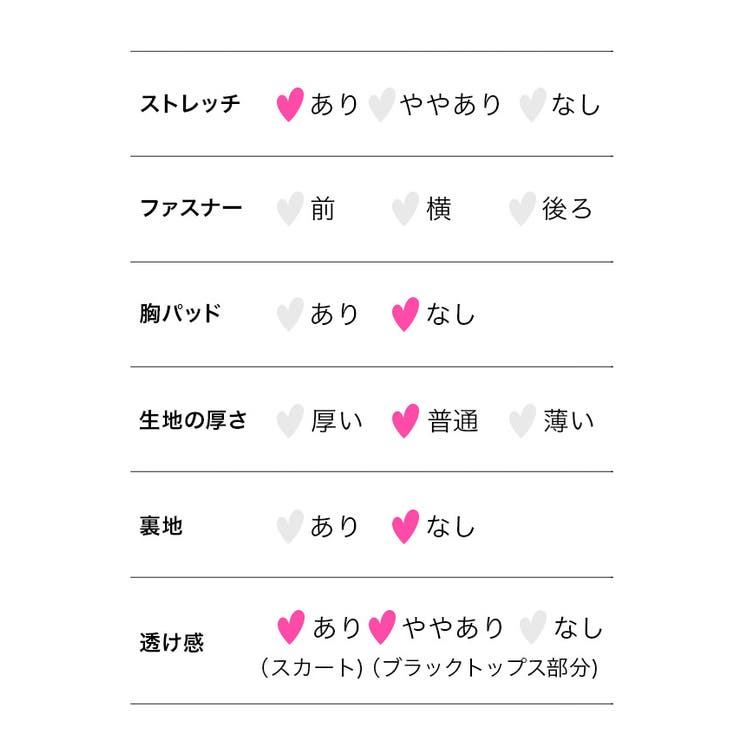The height and width of the screenshot is (740, 740).
Task: Click the gray heart for 透け感 なし
Action: [x=533, y=627]
